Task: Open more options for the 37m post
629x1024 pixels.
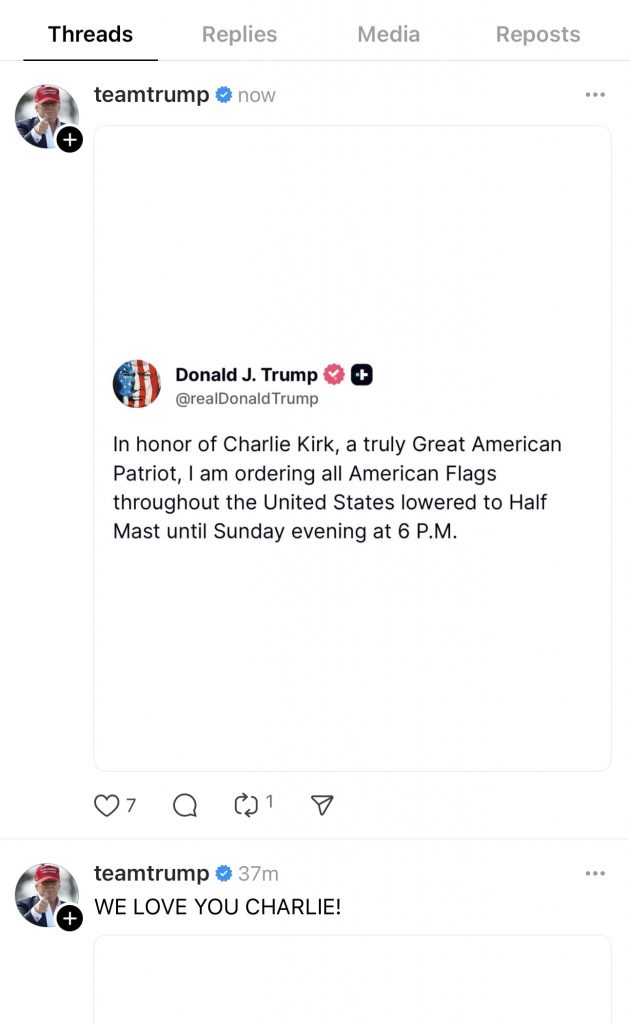Action: tap(595, 873)
